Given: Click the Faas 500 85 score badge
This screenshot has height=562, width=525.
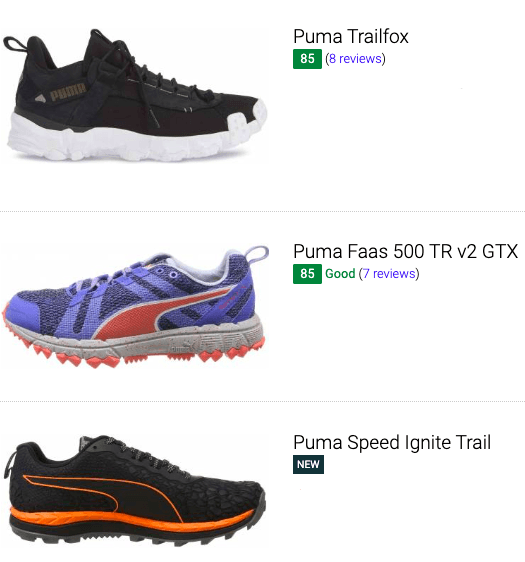Looking at the screenshot, I should 307,274.
